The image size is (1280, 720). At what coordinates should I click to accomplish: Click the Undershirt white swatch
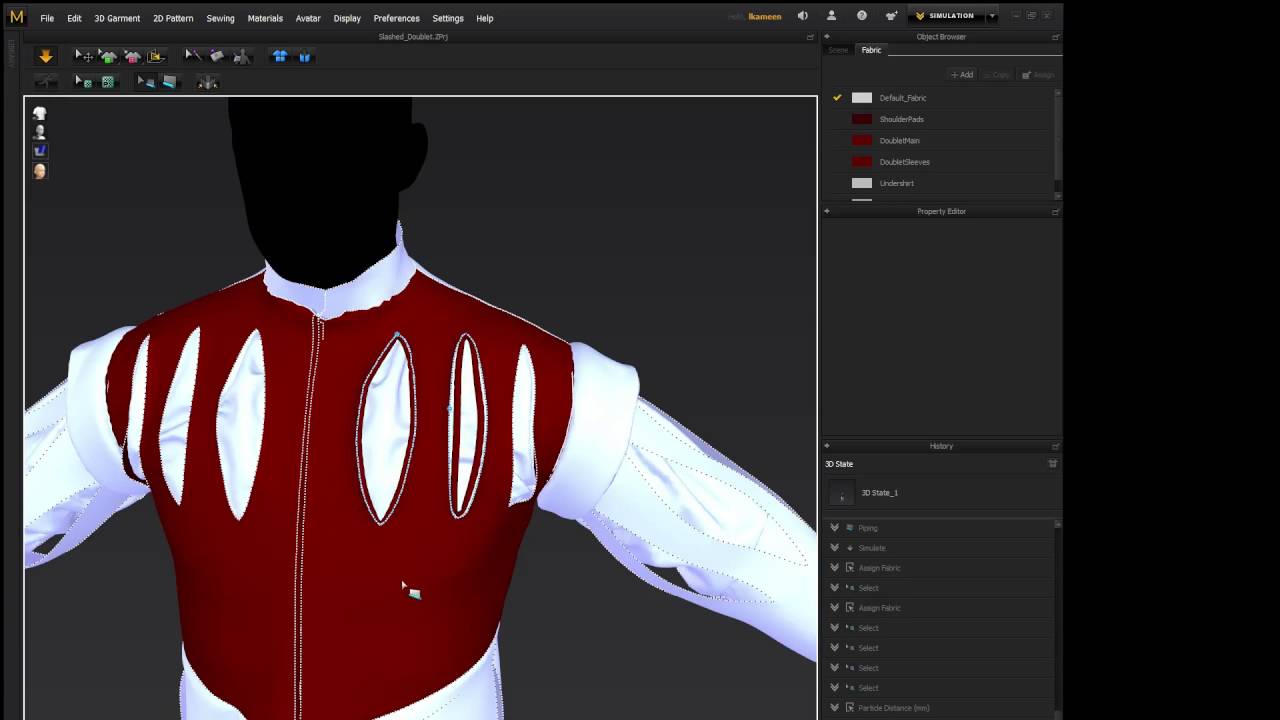[x=862, y=183]
